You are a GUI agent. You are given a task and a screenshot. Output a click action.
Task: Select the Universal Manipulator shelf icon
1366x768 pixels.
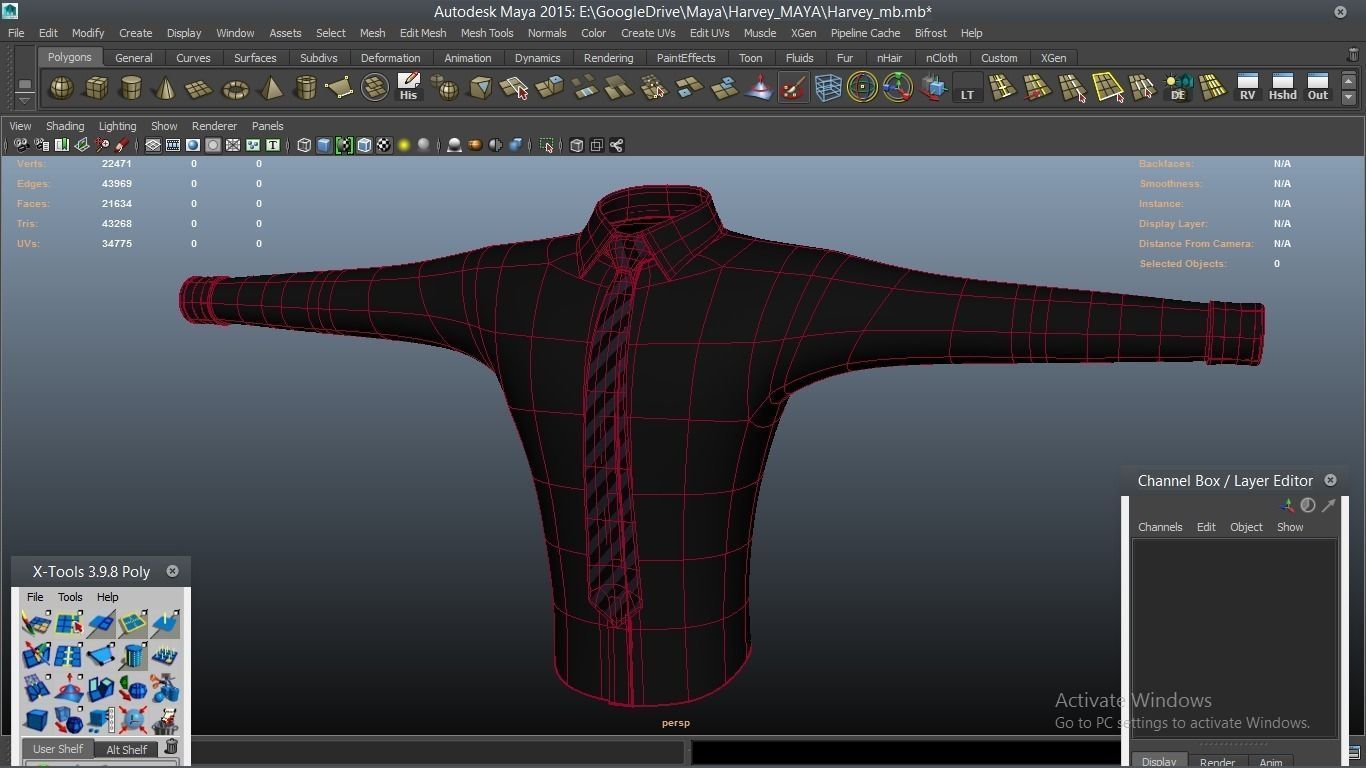(897, 88)
